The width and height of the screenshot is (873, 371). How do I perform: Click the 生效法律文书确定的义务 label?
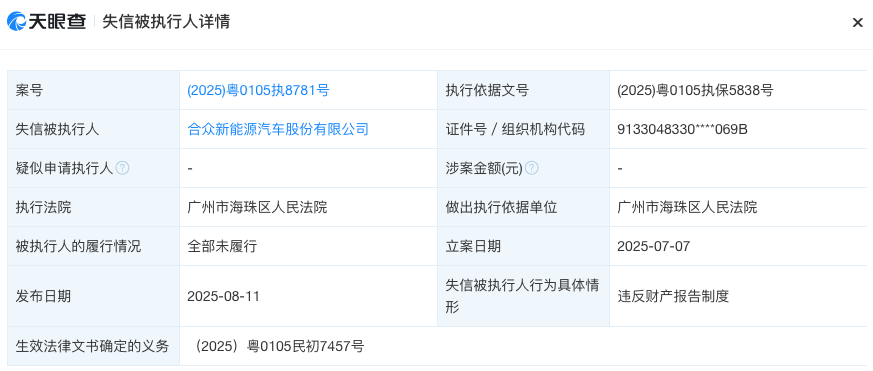92,346
